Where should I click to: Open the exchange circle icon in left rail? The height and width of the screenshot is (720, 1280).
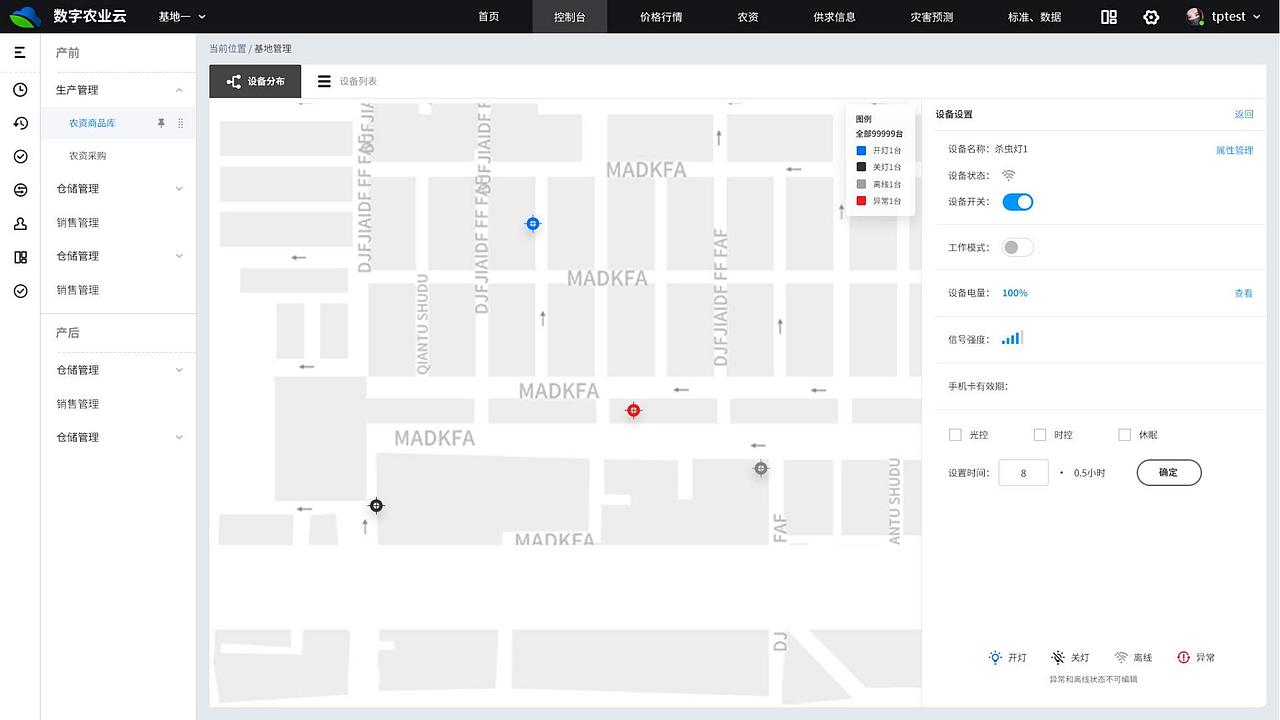click(20, 190)
